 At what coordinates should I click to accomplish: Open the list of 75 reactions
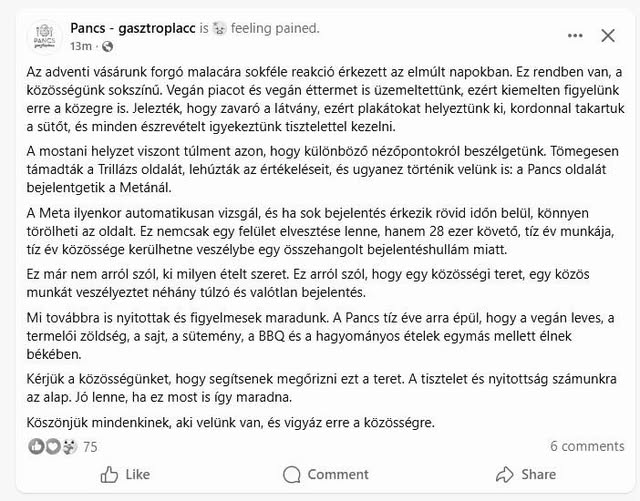click(x=90, y=447)
